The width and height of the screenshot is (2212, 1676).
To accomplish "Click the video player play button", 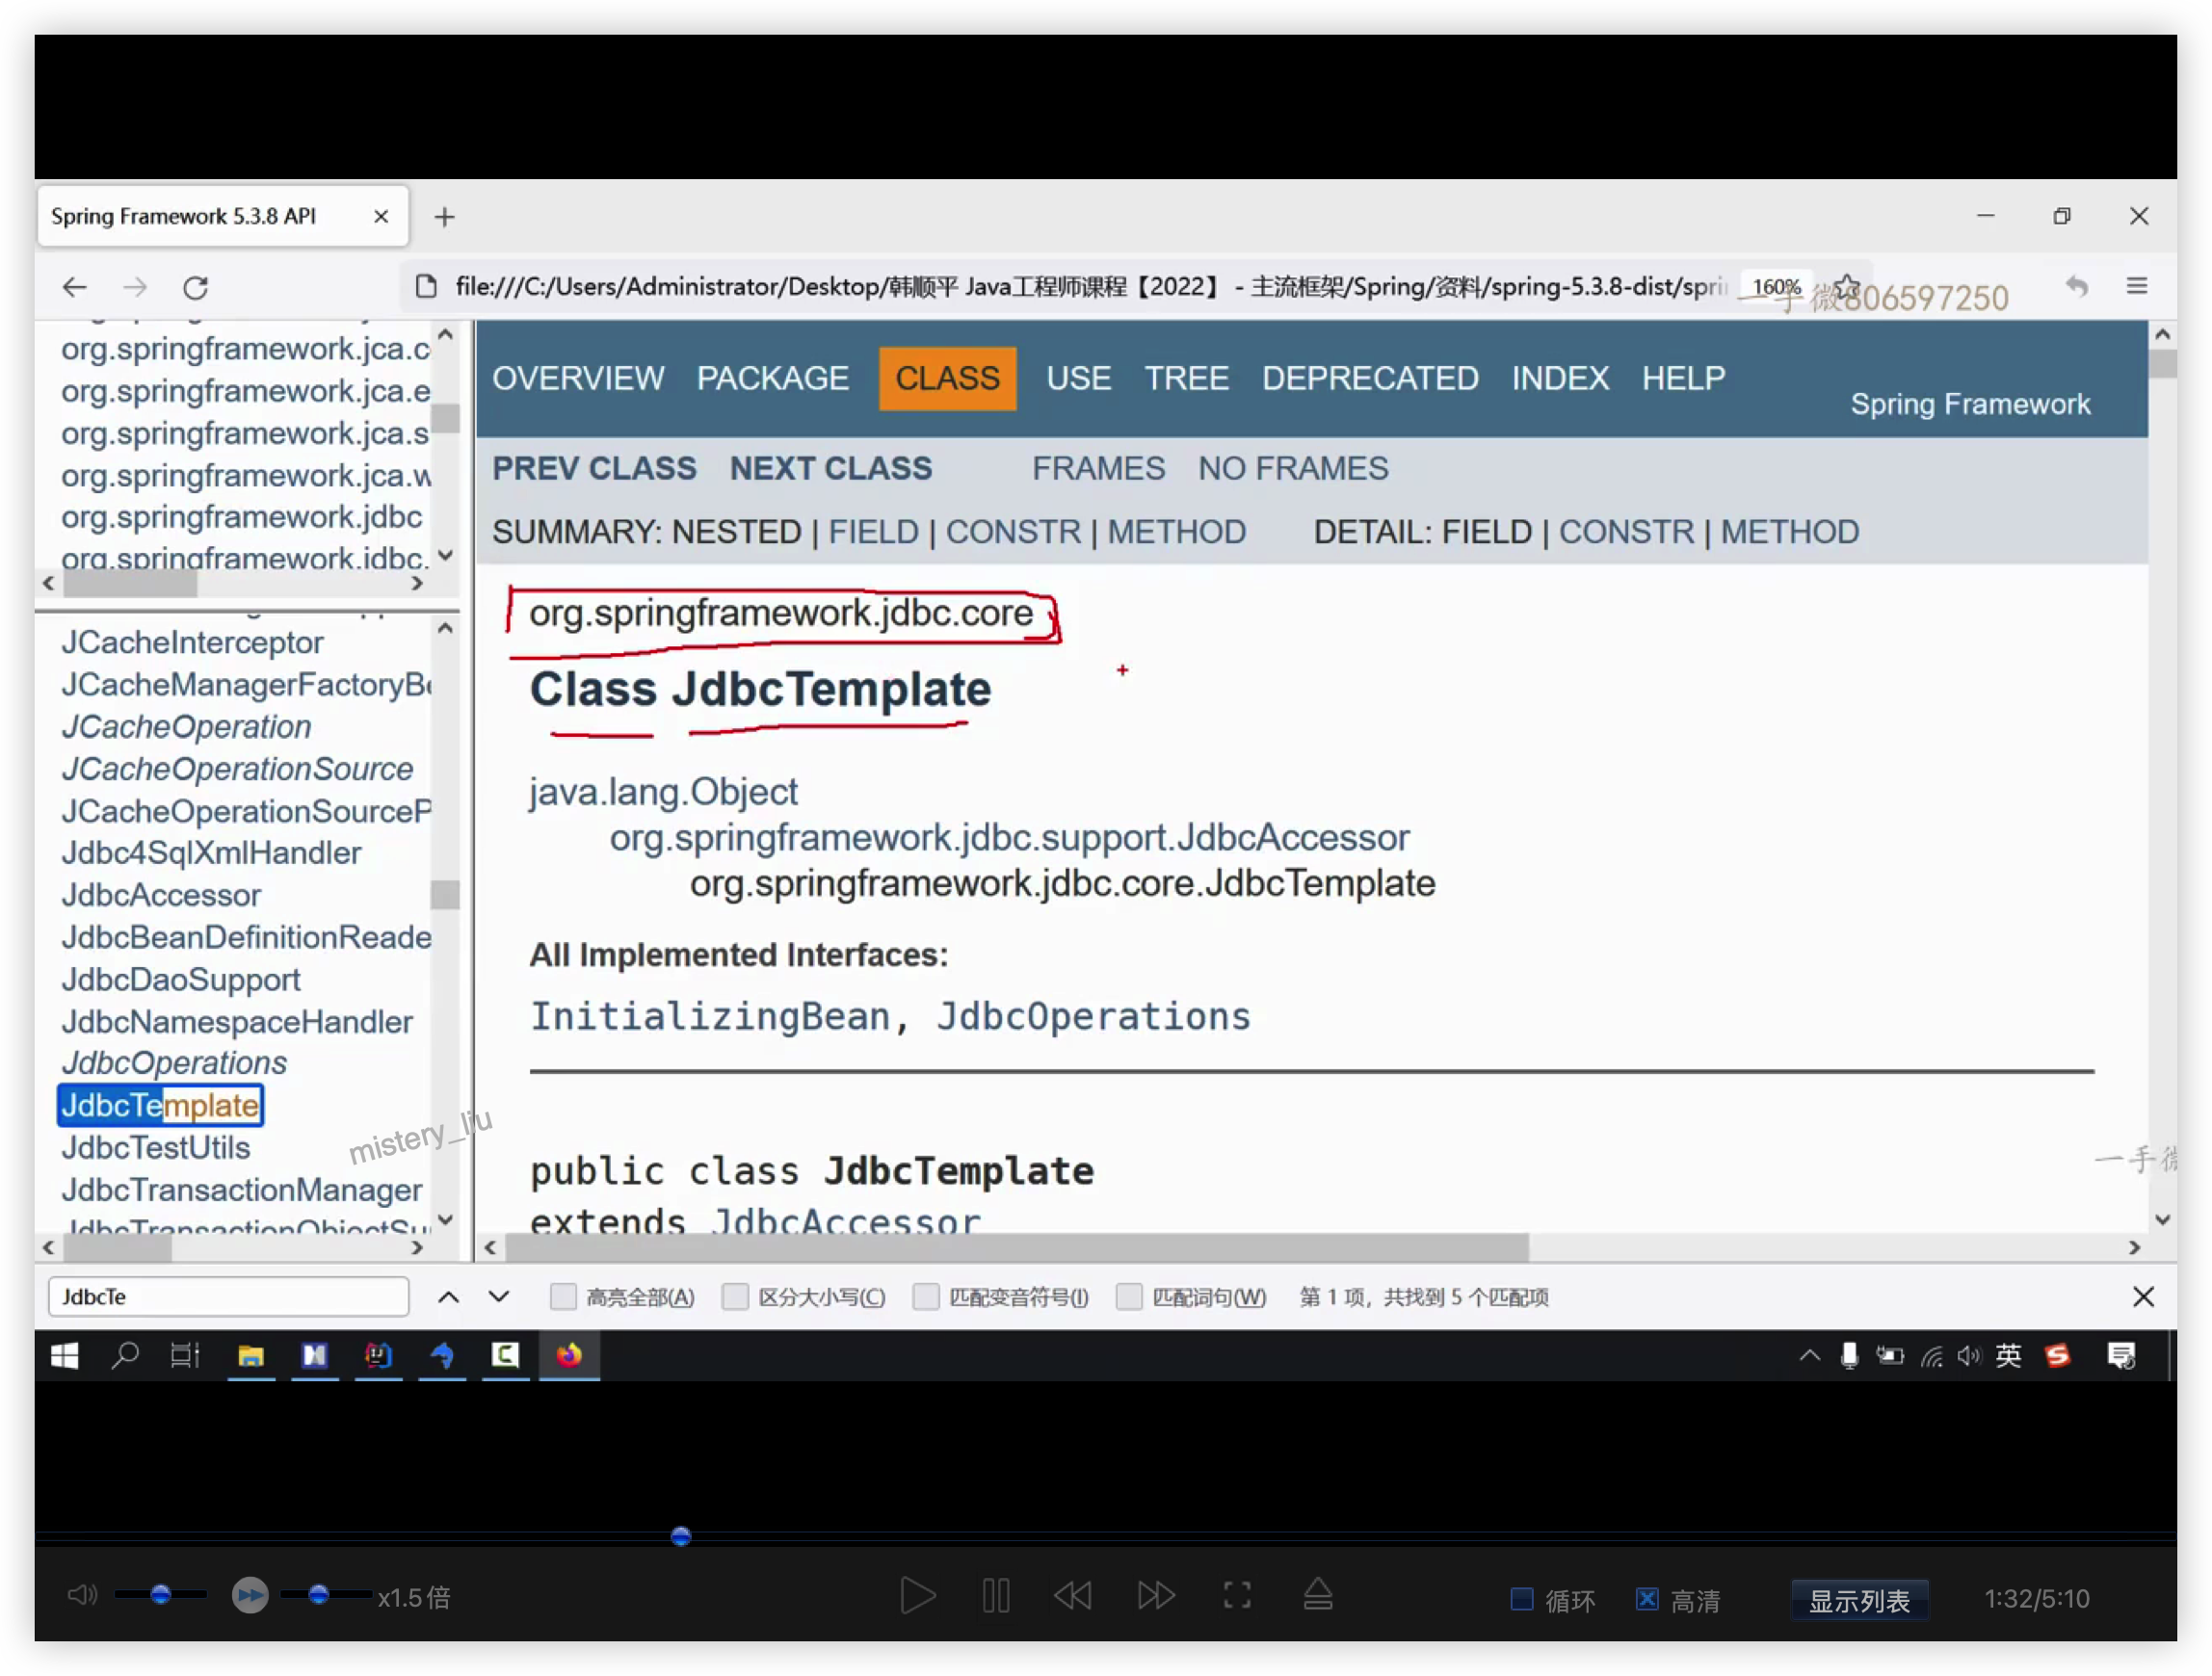I will point(917,1596).
